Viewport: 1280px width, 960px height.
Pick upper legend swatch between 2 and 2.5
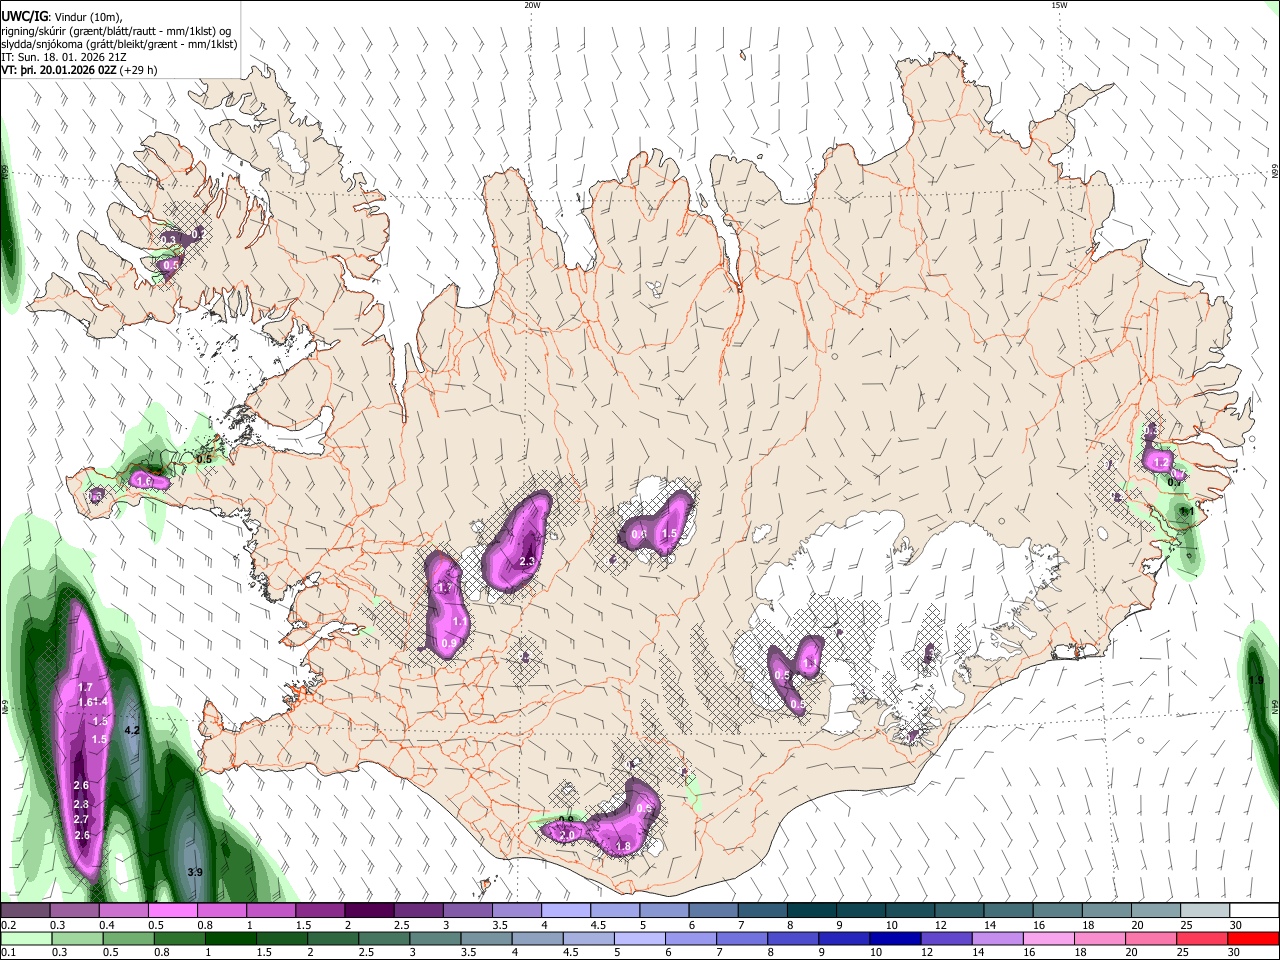pos(368,910)
